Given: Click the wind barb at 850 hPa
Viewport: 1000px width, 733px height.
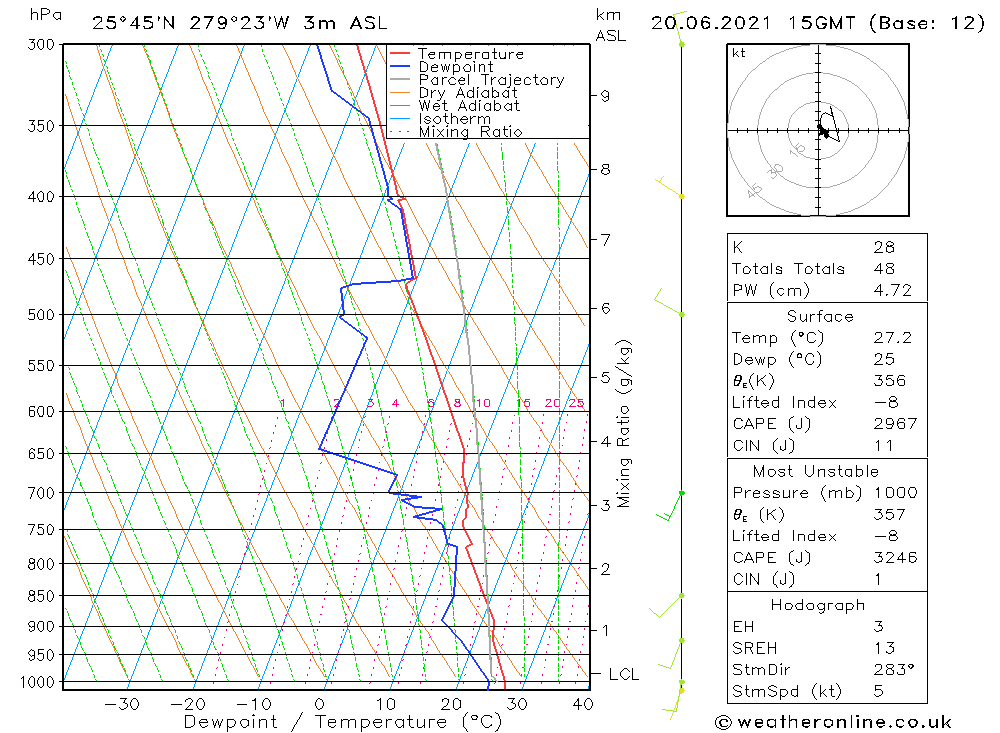Looking at the screenshot, I should tap(666, 605).
